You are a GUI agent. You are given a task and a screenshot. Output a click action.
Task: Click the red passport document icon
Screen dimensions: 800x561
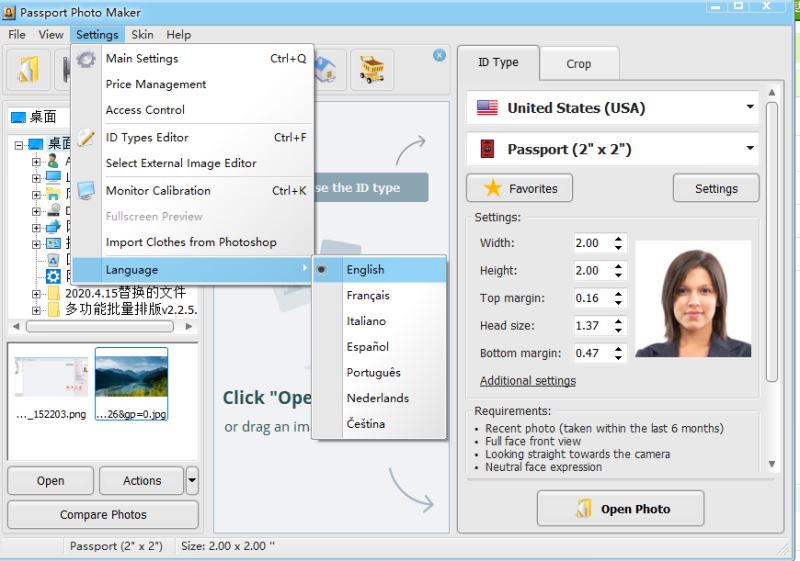(487, 149)
